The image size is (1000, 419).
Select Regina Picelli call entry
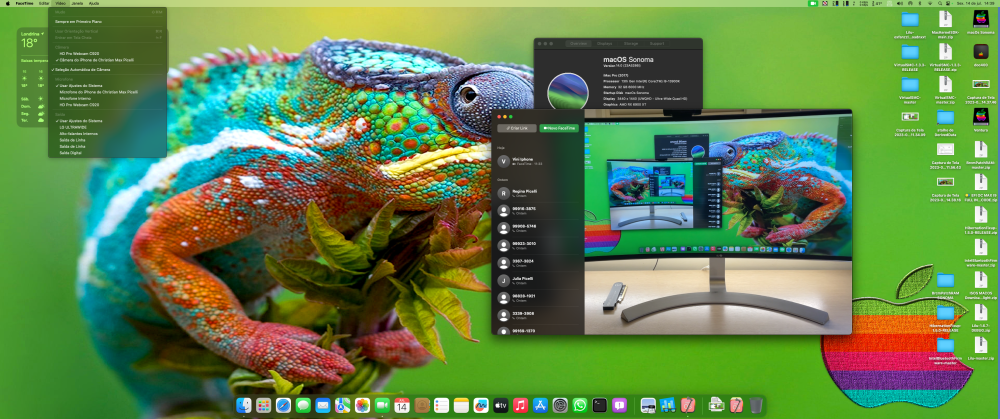point(538,193)
